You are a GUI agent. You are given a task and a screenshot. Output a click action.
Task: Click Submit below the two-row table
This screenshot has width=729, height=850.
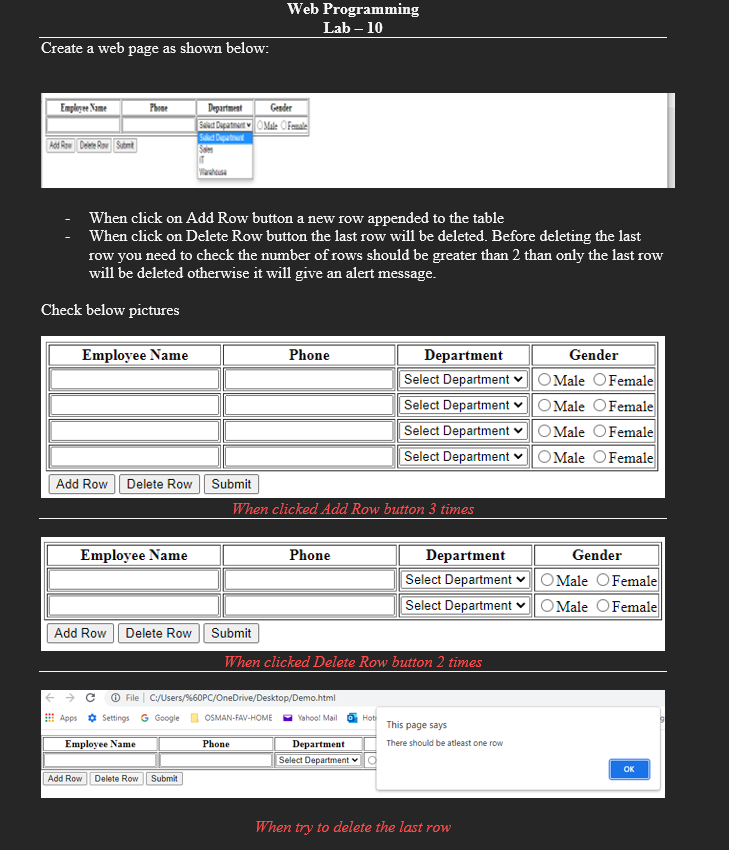coord(231,633)
